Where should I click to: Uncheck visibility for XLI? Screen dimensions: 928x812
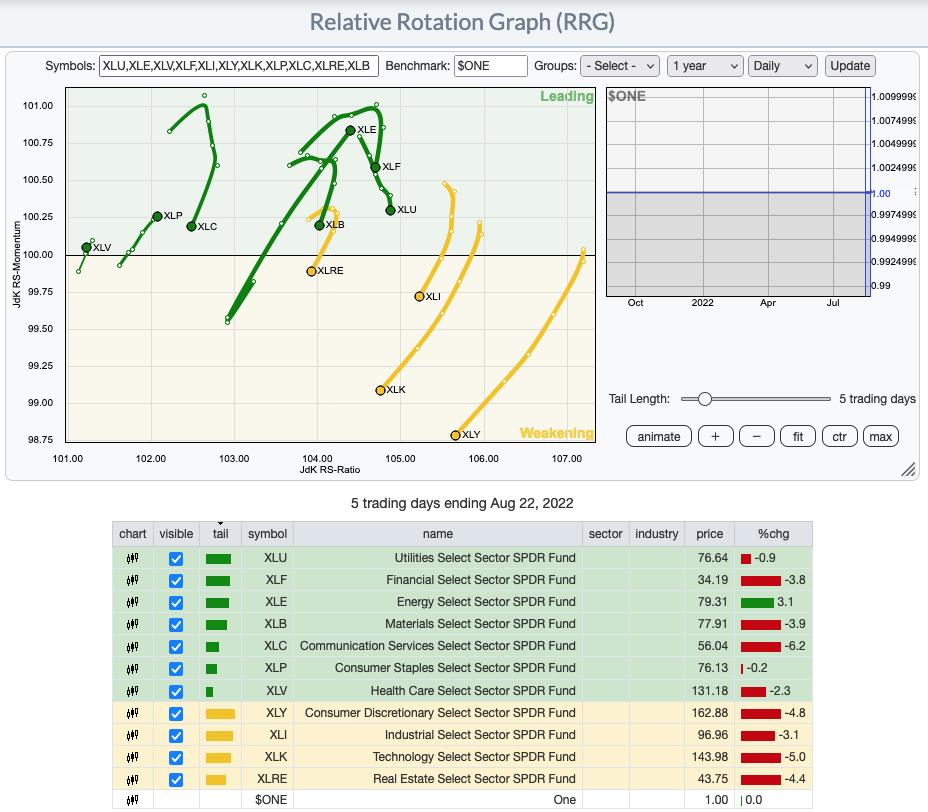click(x=176, y=736)
